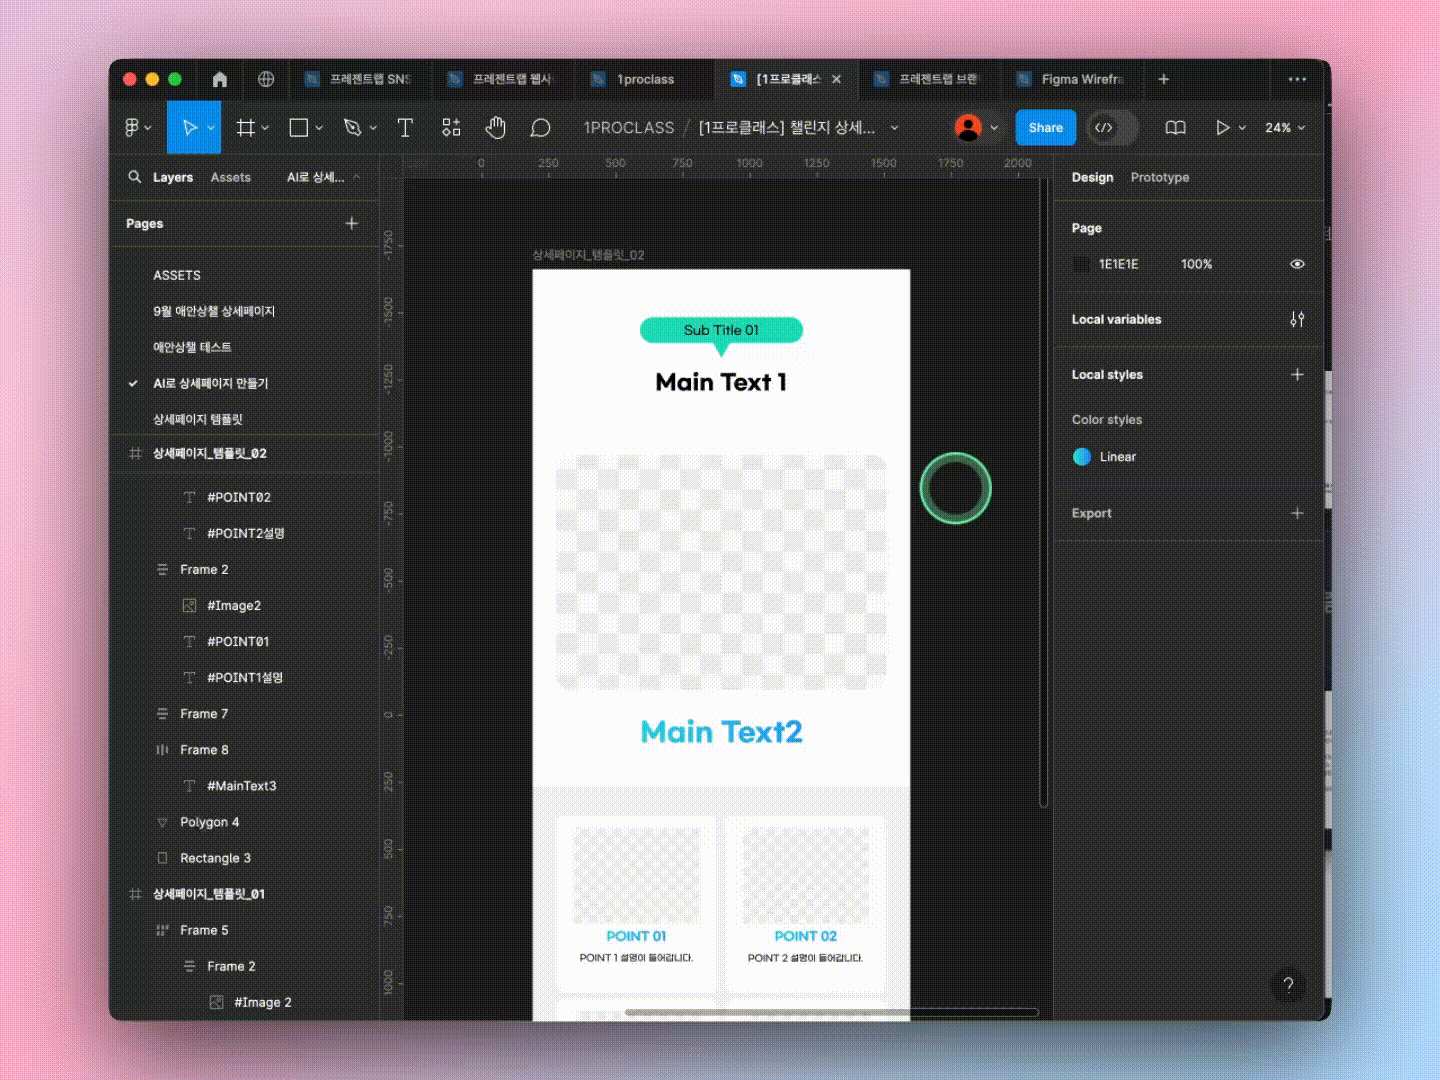Select the Pen tool
Viewport: 1440px width, 1080px height.
[x=352, y=127]
